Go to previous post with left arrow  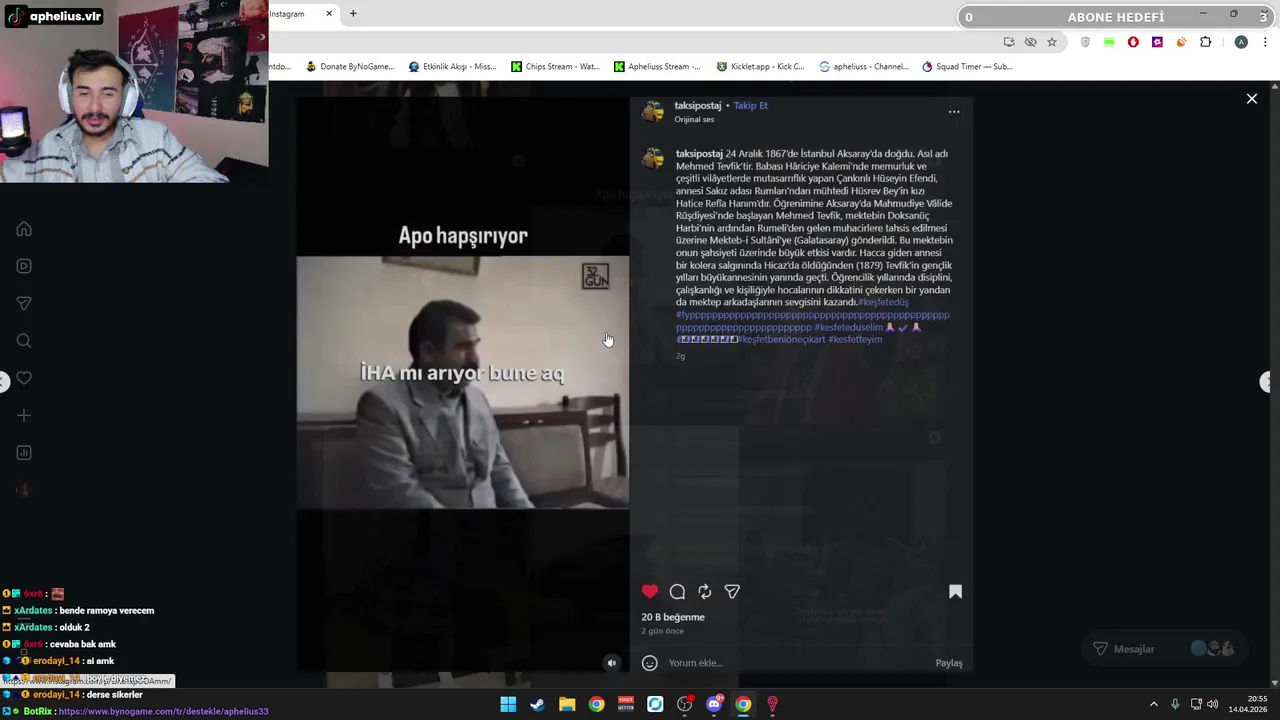point(4,382)
